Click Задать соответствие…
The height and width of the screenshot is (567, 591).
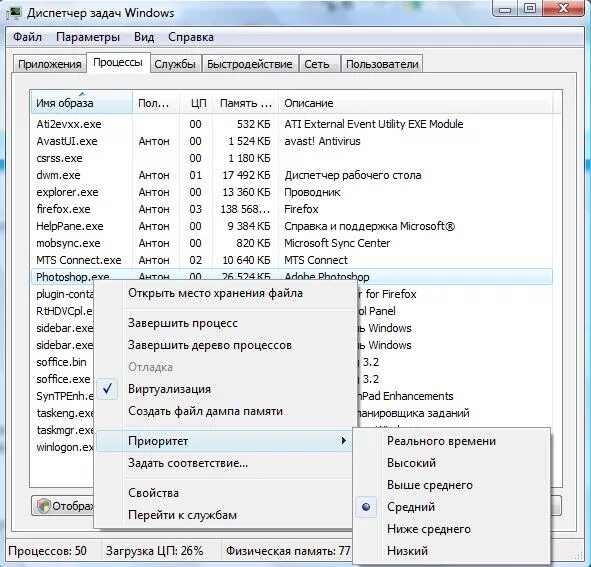(x=188, y=463)
